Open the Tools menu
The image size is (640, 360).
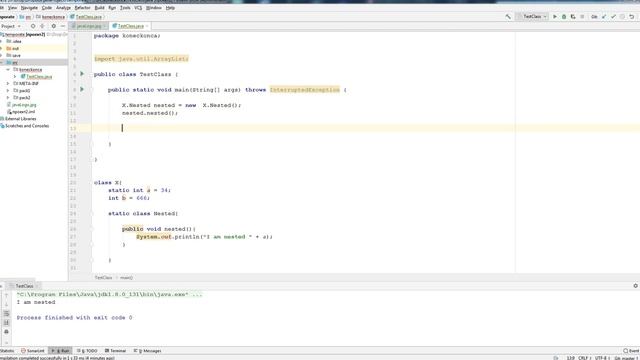click(x=125, y=8)
